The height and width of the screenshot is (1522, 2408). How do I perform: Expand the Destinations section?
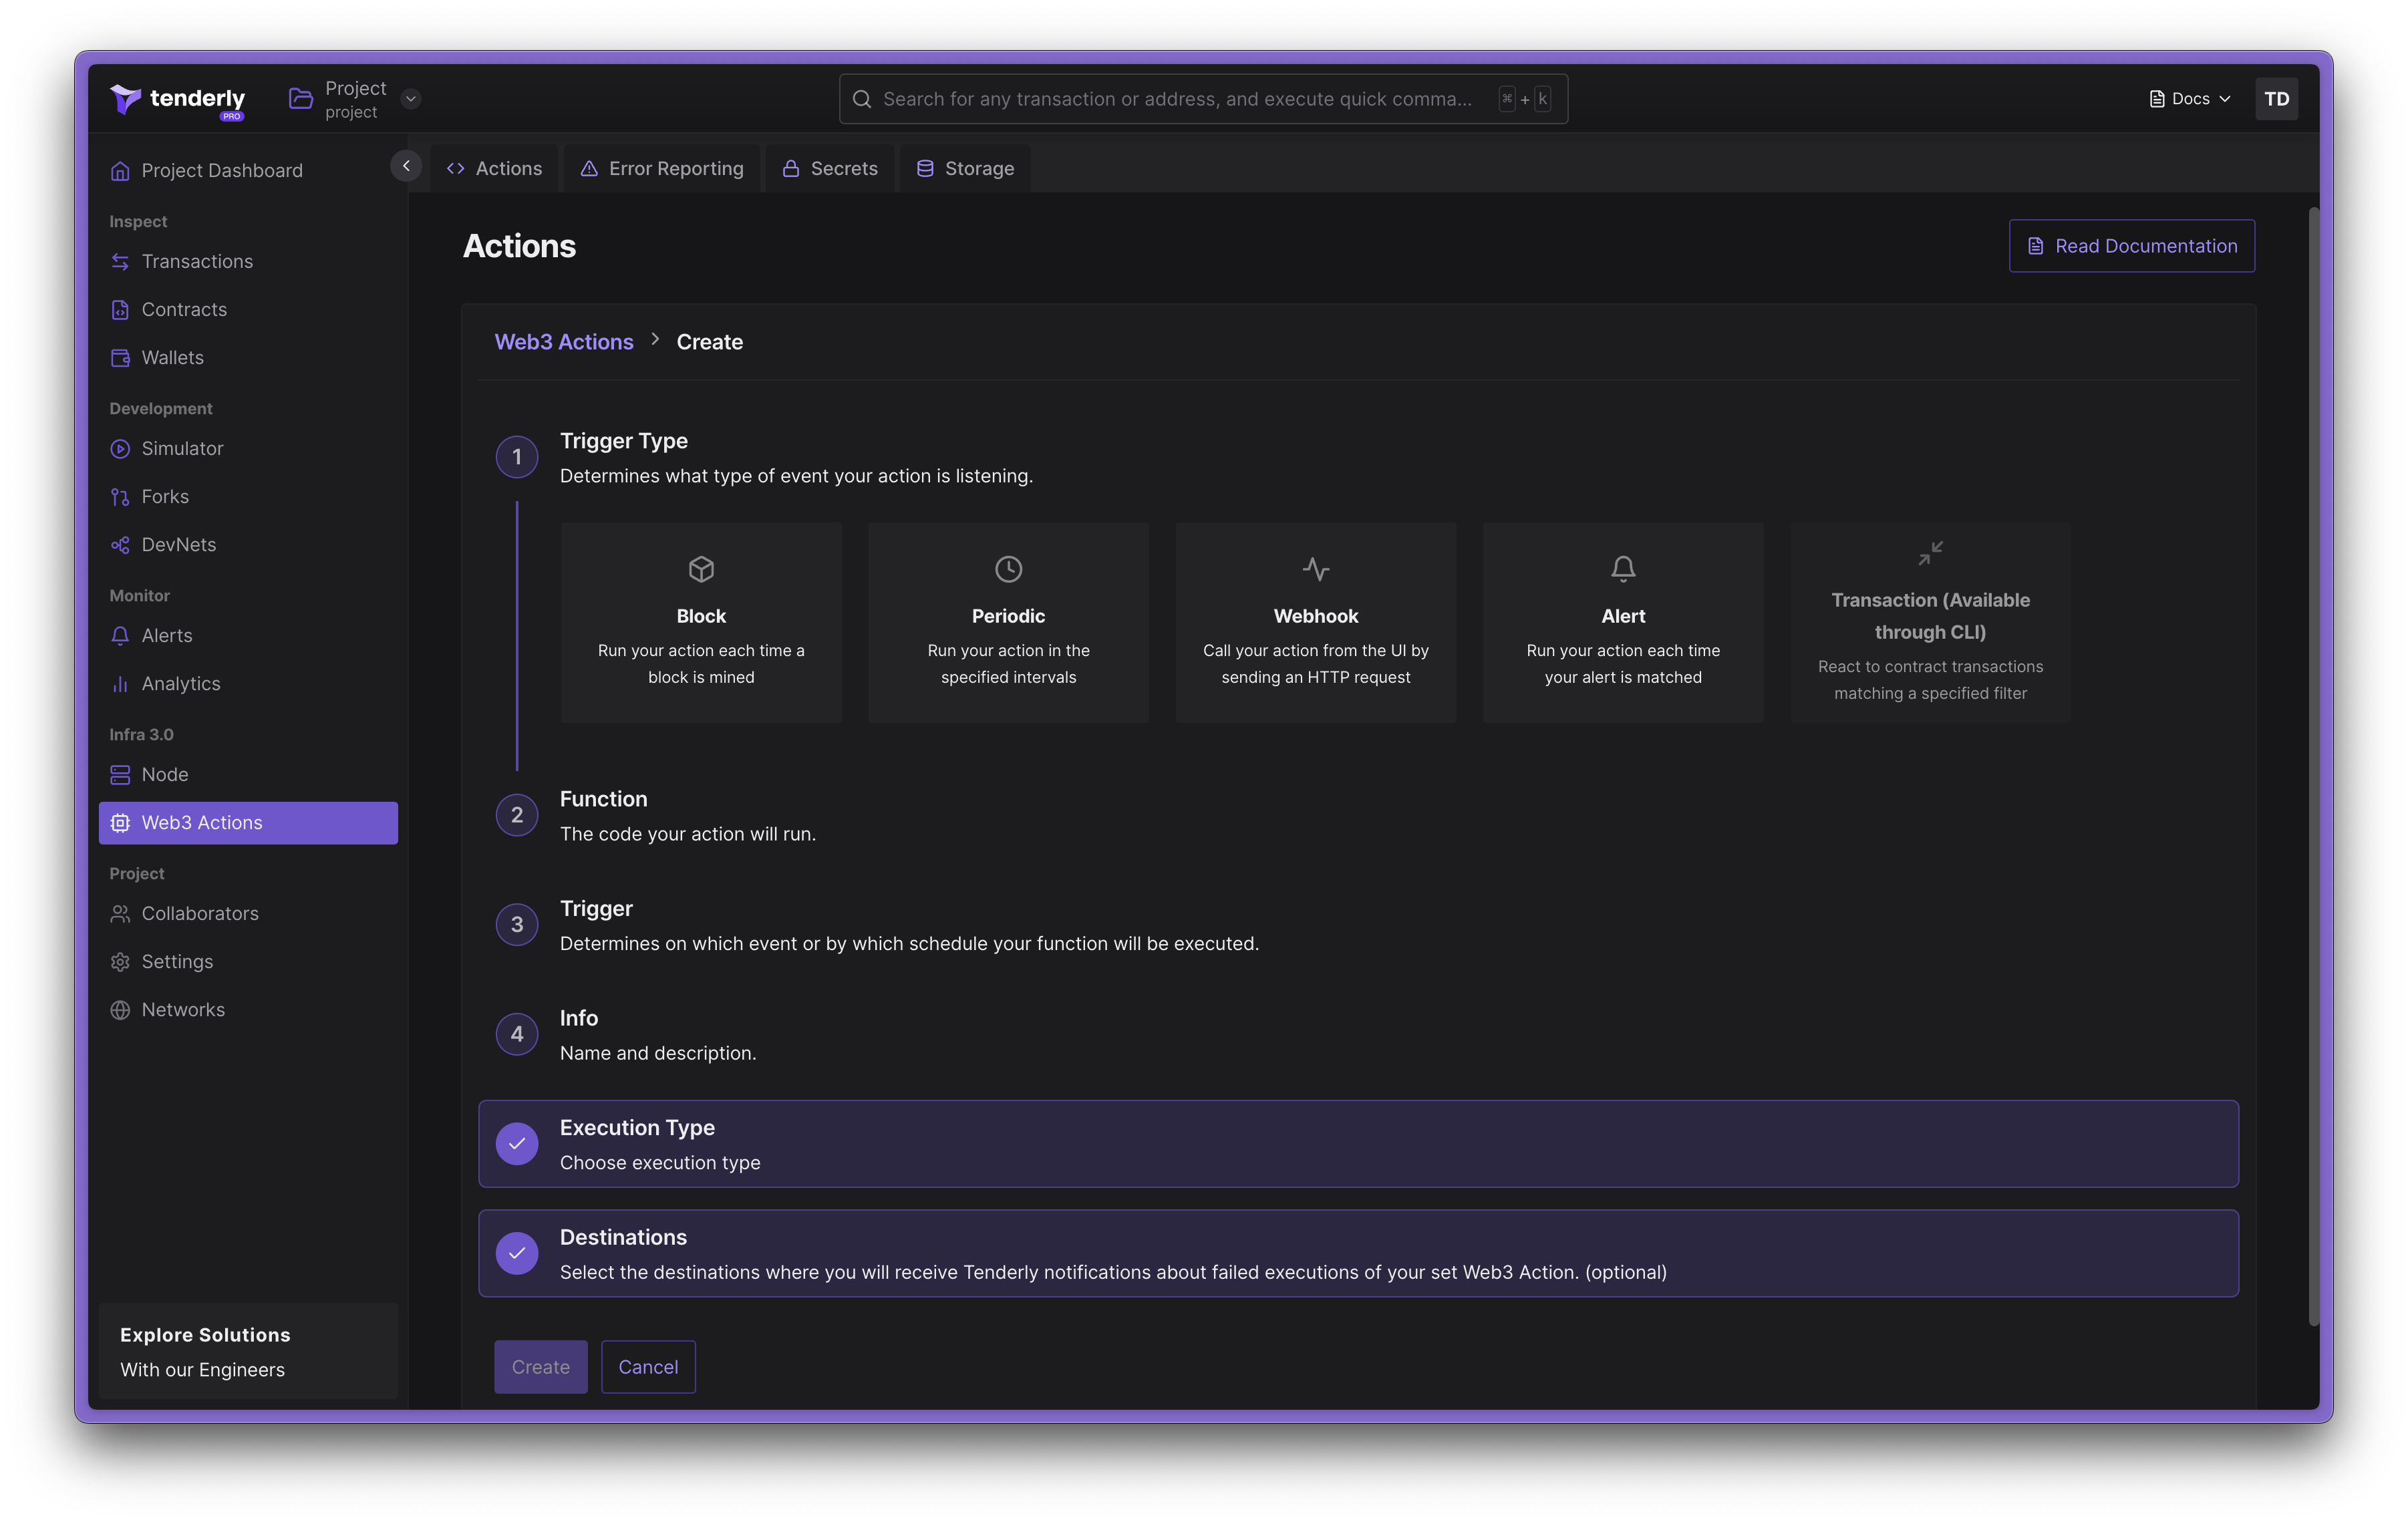click(x=1358, y=1253)
